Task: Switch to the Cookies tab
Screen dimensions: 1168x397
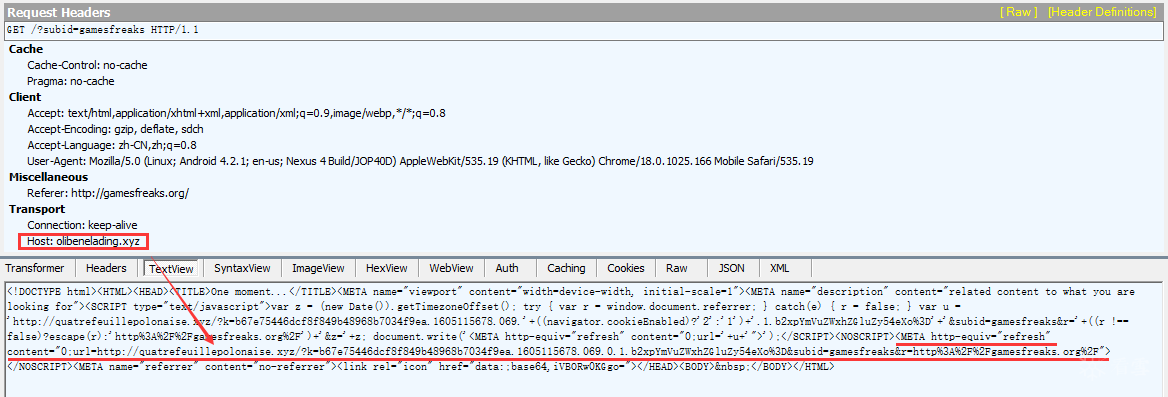Action: point(626,268)
